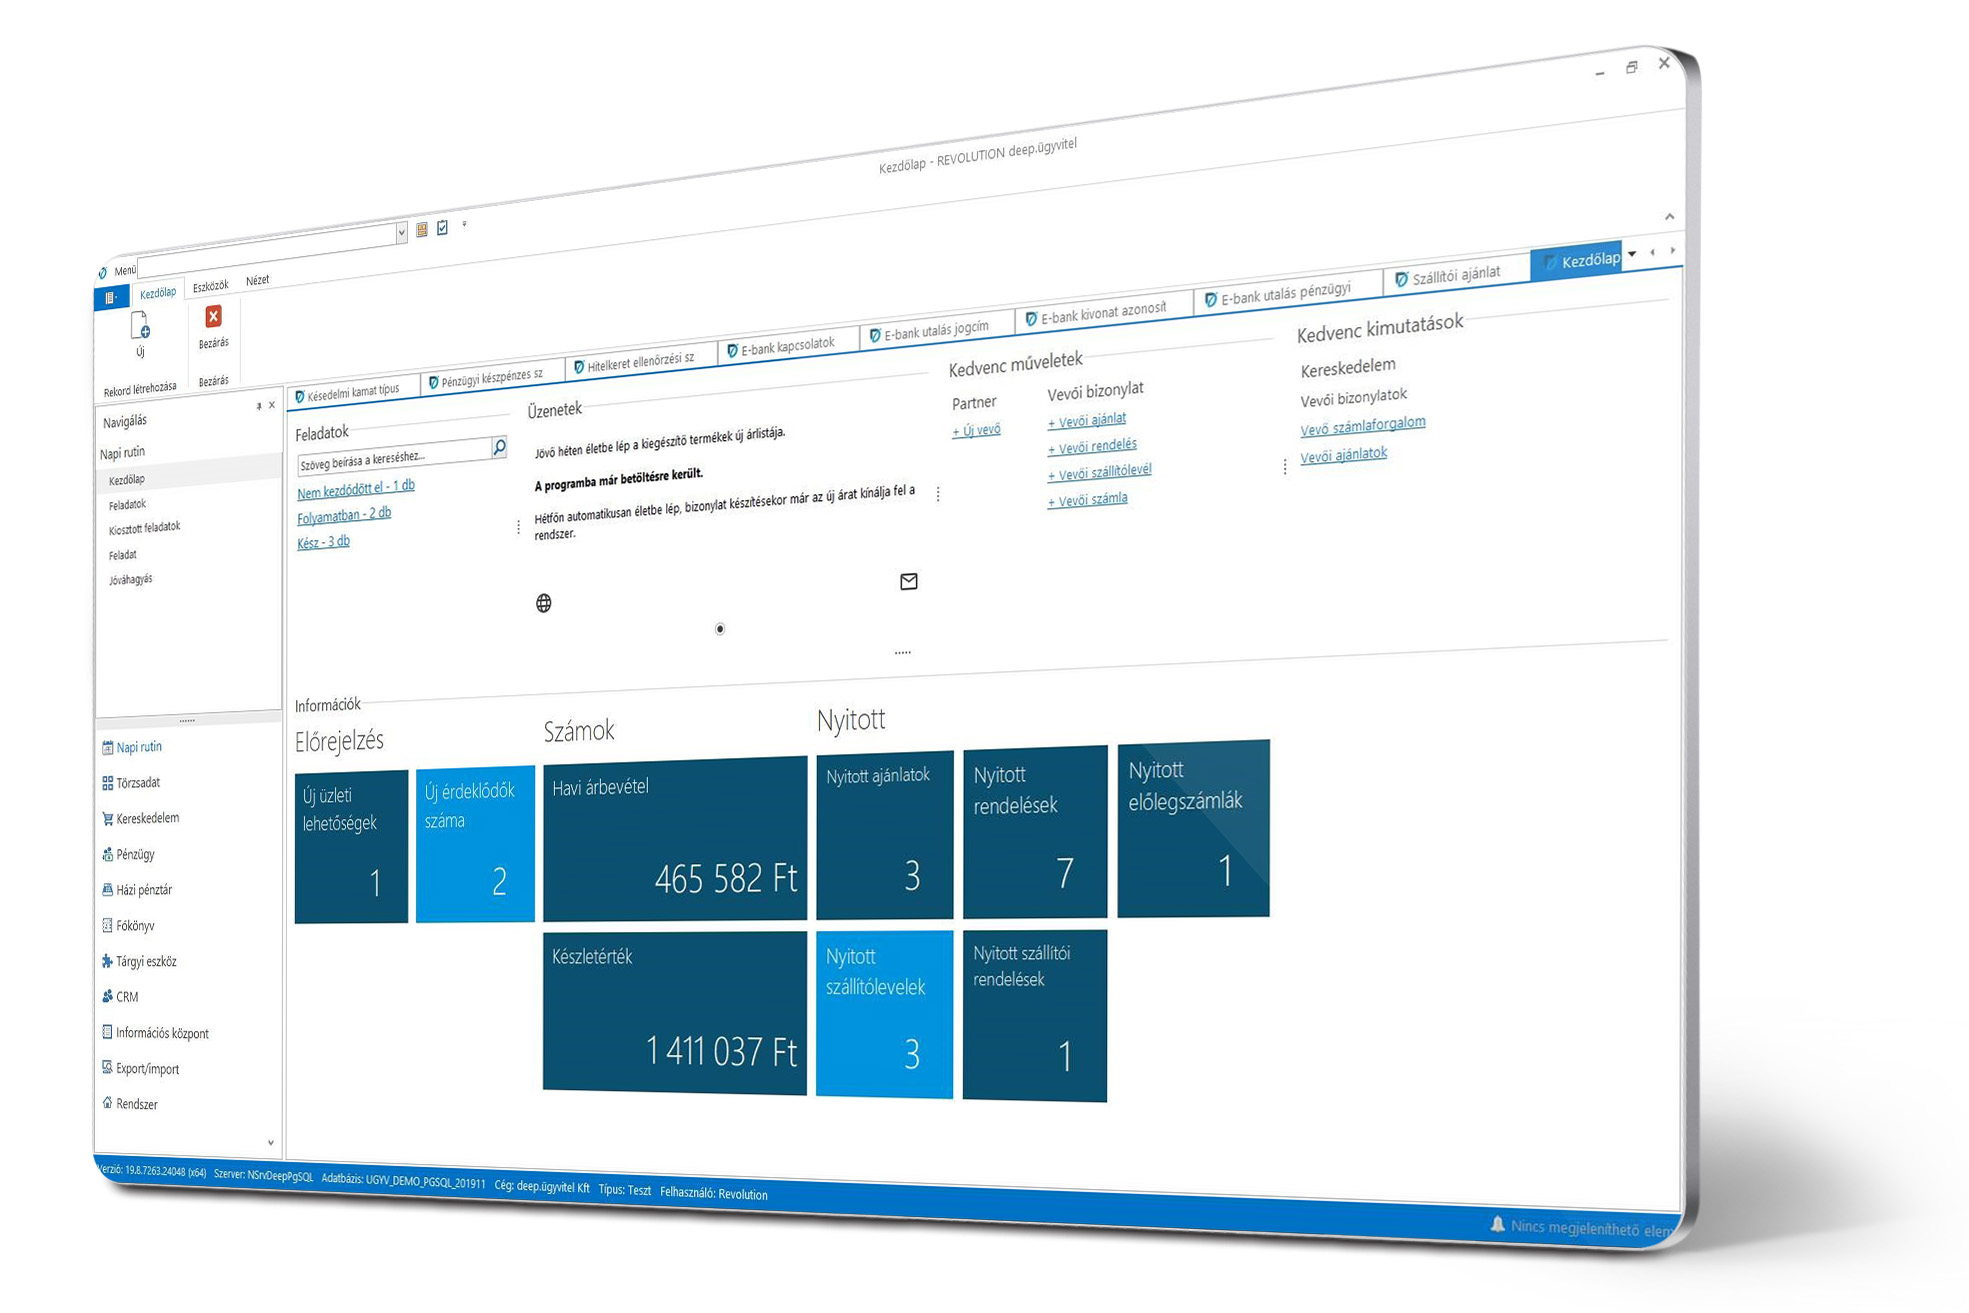
Task: Click the red Bezárás close icon
Action: pos(213,317)
